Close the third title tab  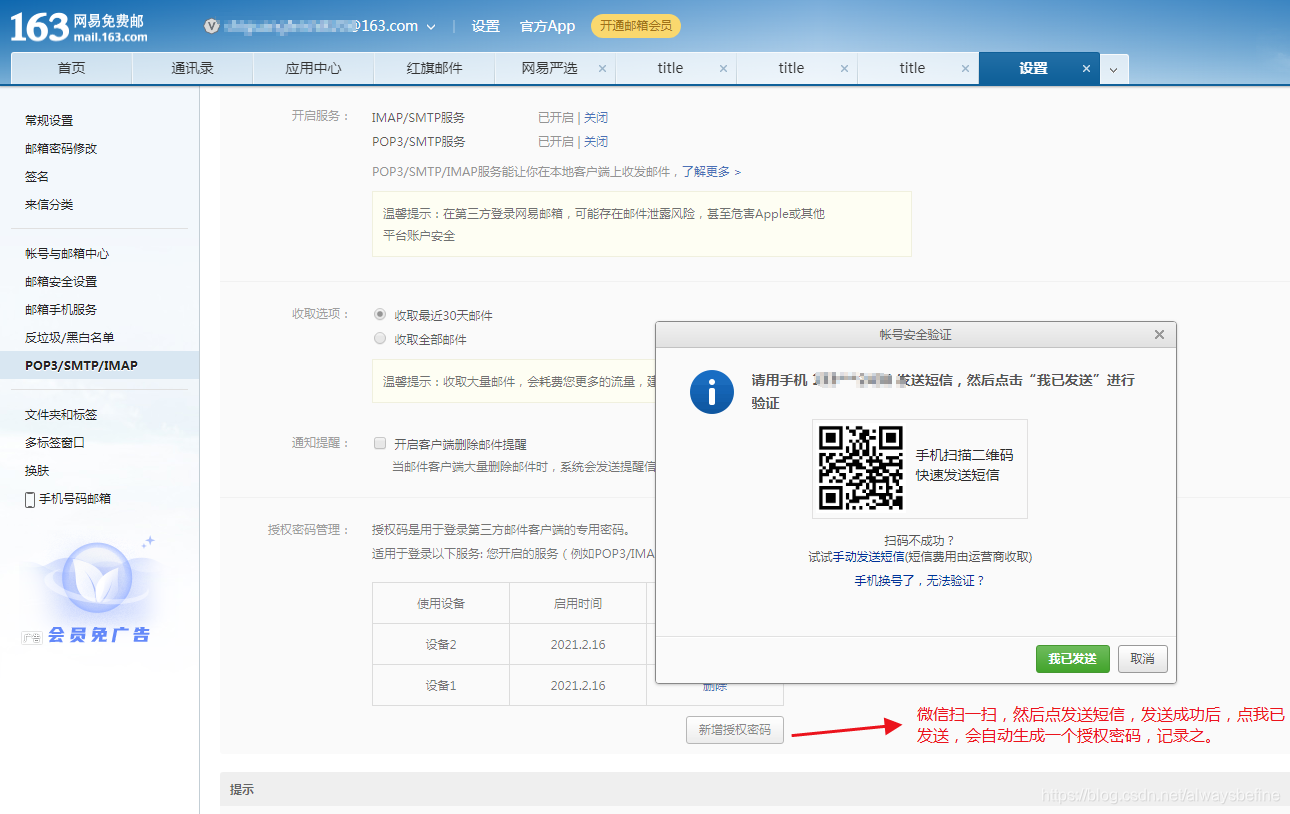pyautogui.click(x=965, y=69)
